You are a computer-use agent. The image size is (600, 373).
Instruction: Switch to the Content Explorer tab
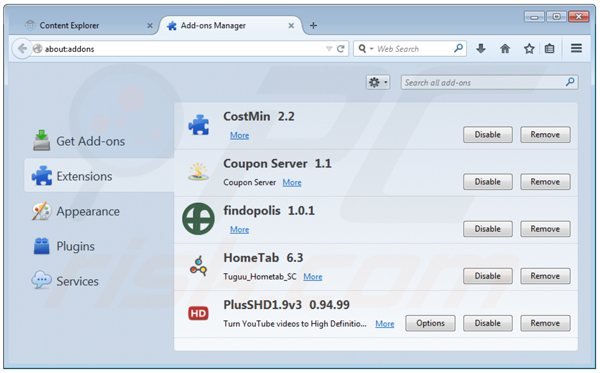[x=86, y=26]
